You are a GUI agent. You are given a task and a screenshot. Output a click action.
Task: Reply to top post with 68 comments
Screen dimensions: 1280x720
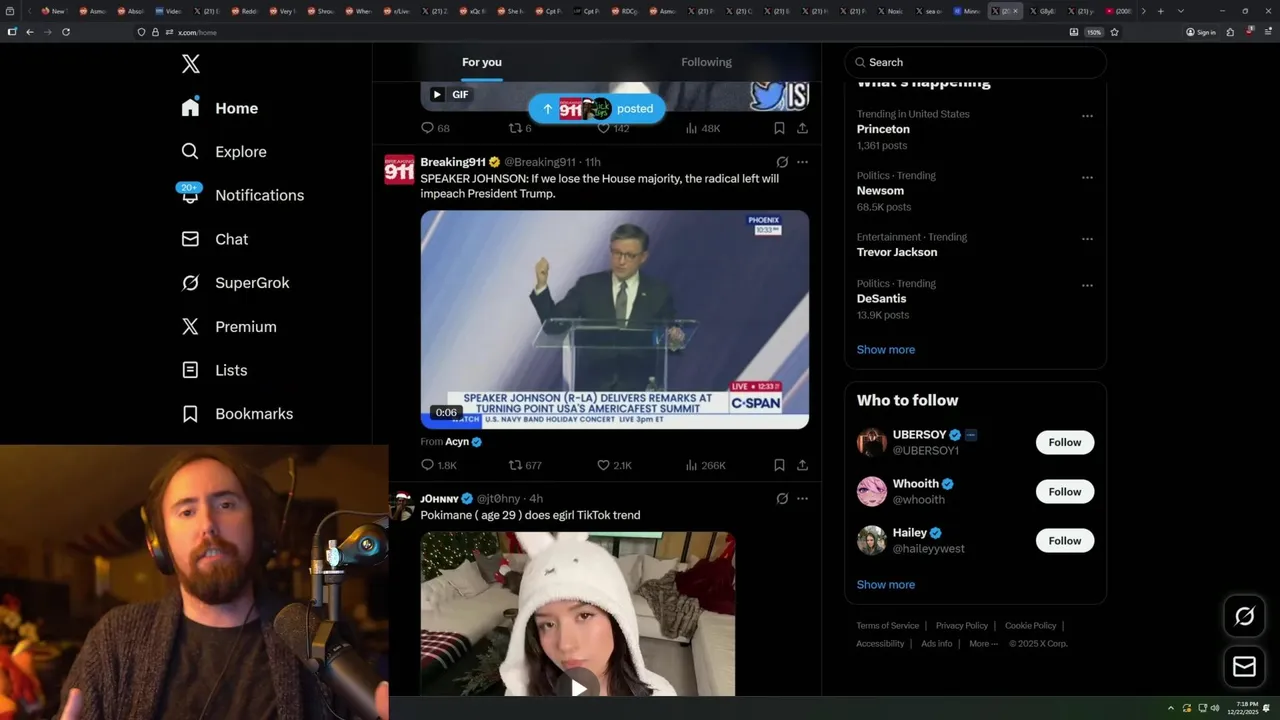(x=435, y=128)
